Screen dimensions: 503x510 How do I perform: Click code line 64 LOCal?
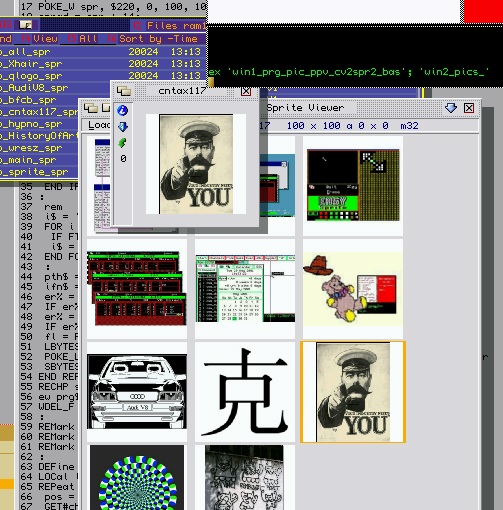(49, 477)
